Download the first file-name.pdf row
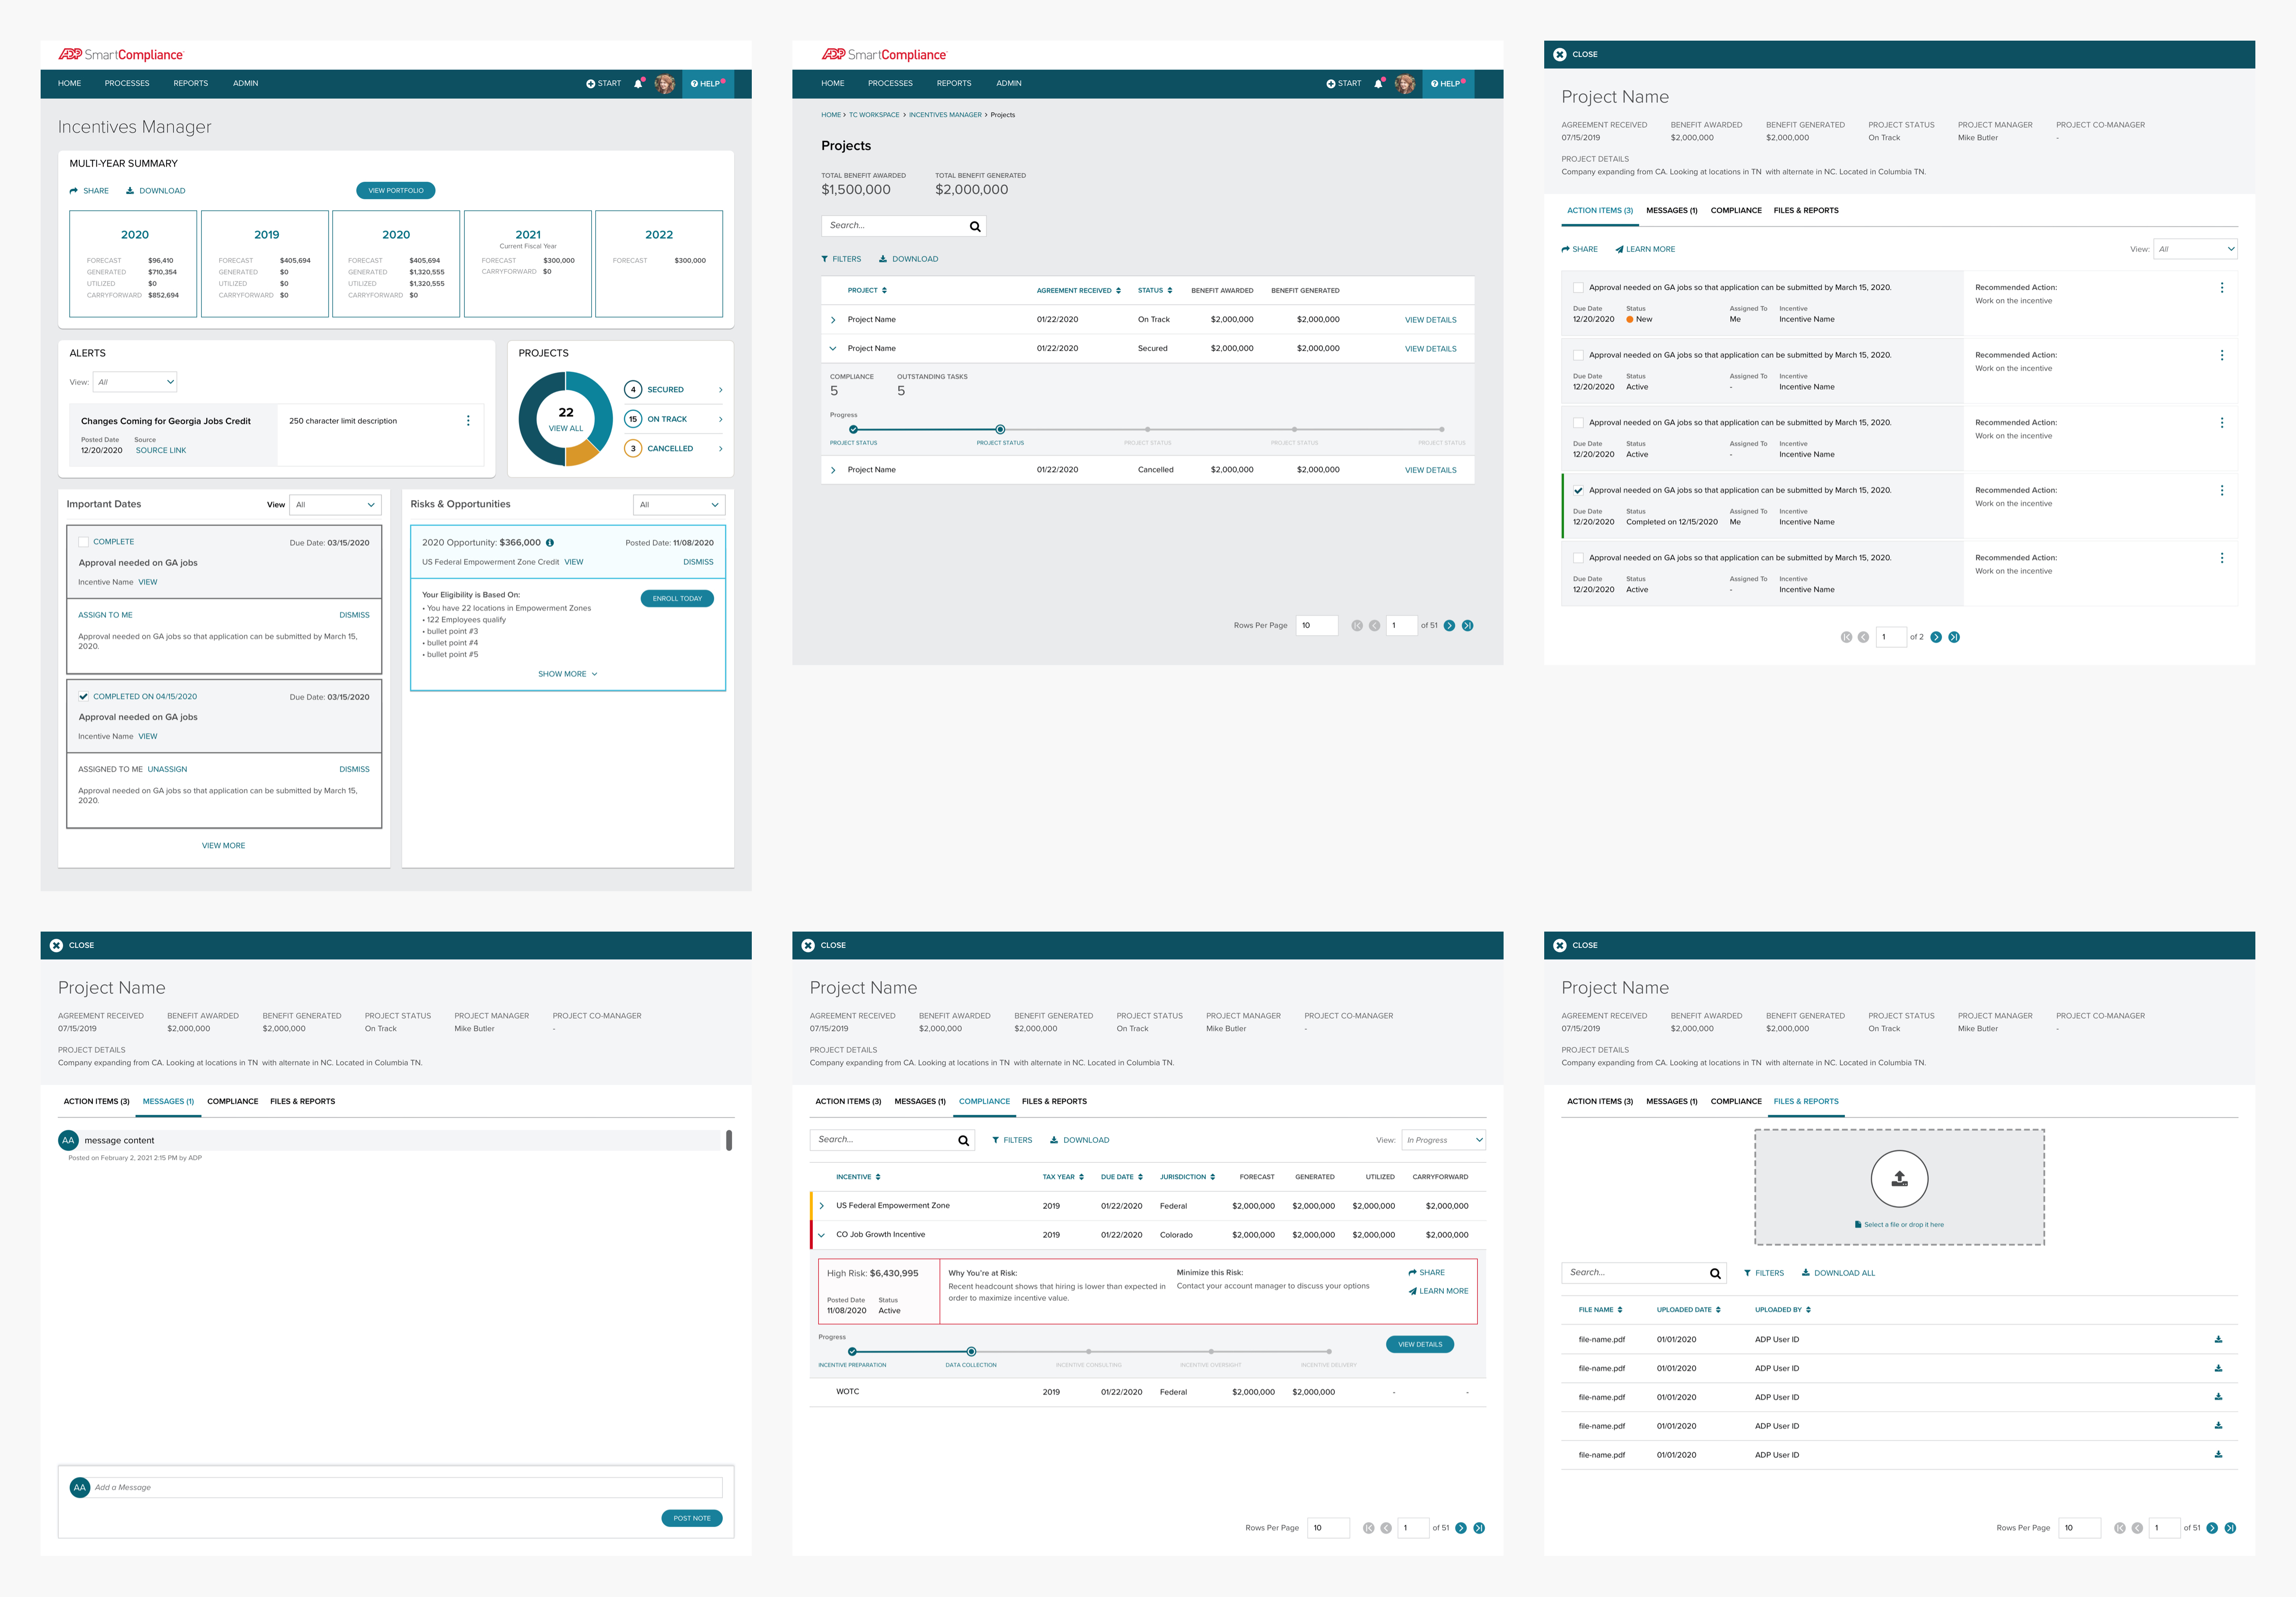This screenshot has height=1597, width=2296. tap(2218, 1339)
